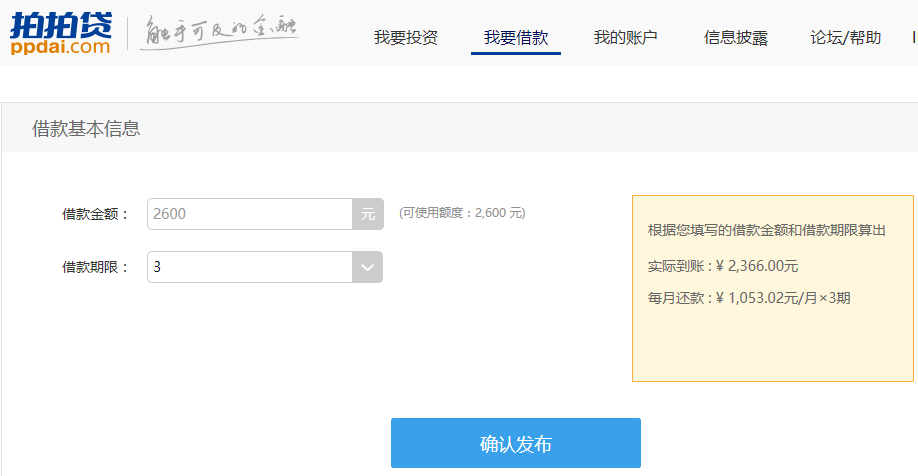Click the partially visible rightmost nav item
The width and height of the screenshot is (918, 476).
[x=914, y=37]
